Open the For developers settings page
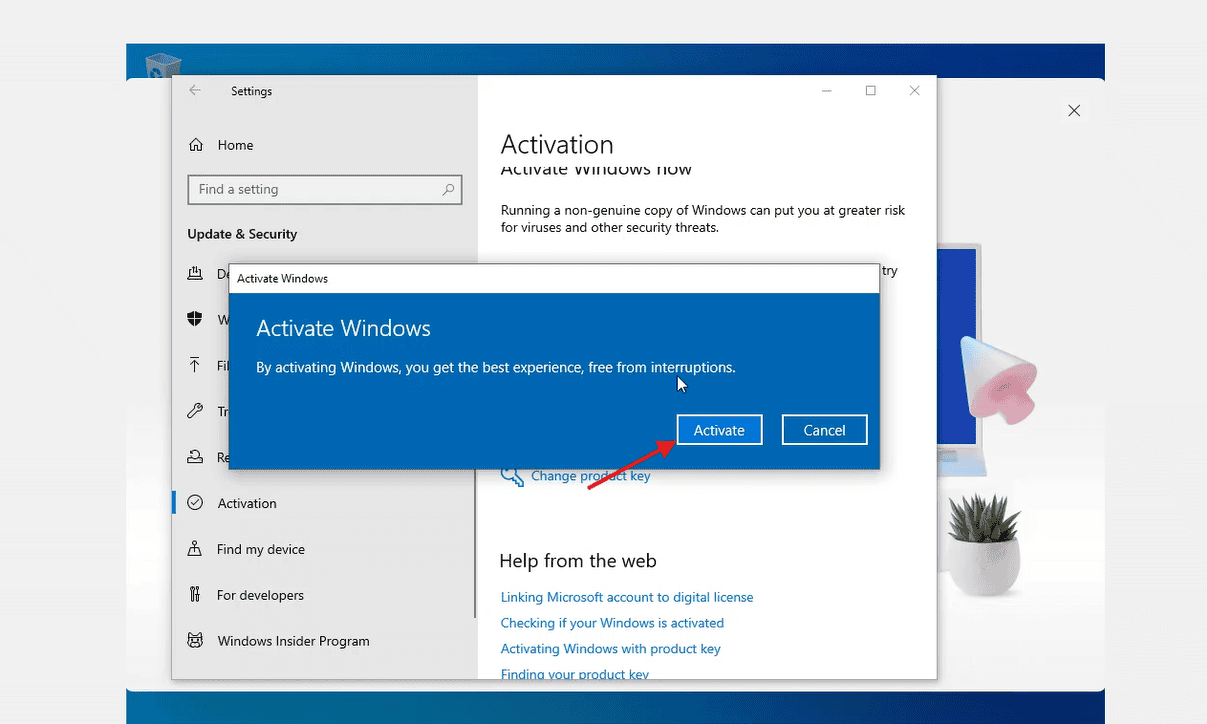The image size is (1207, 724). pyautogui.click(x=260, y=595)
